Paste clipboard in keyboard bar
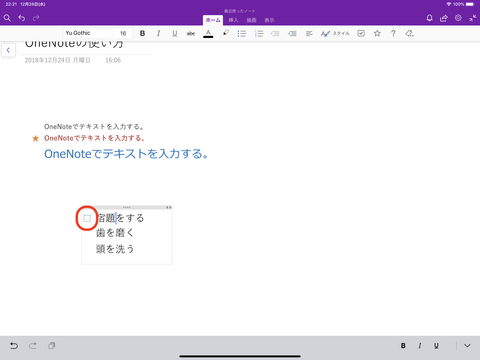The image size is (480, 360). click(51, 346)
